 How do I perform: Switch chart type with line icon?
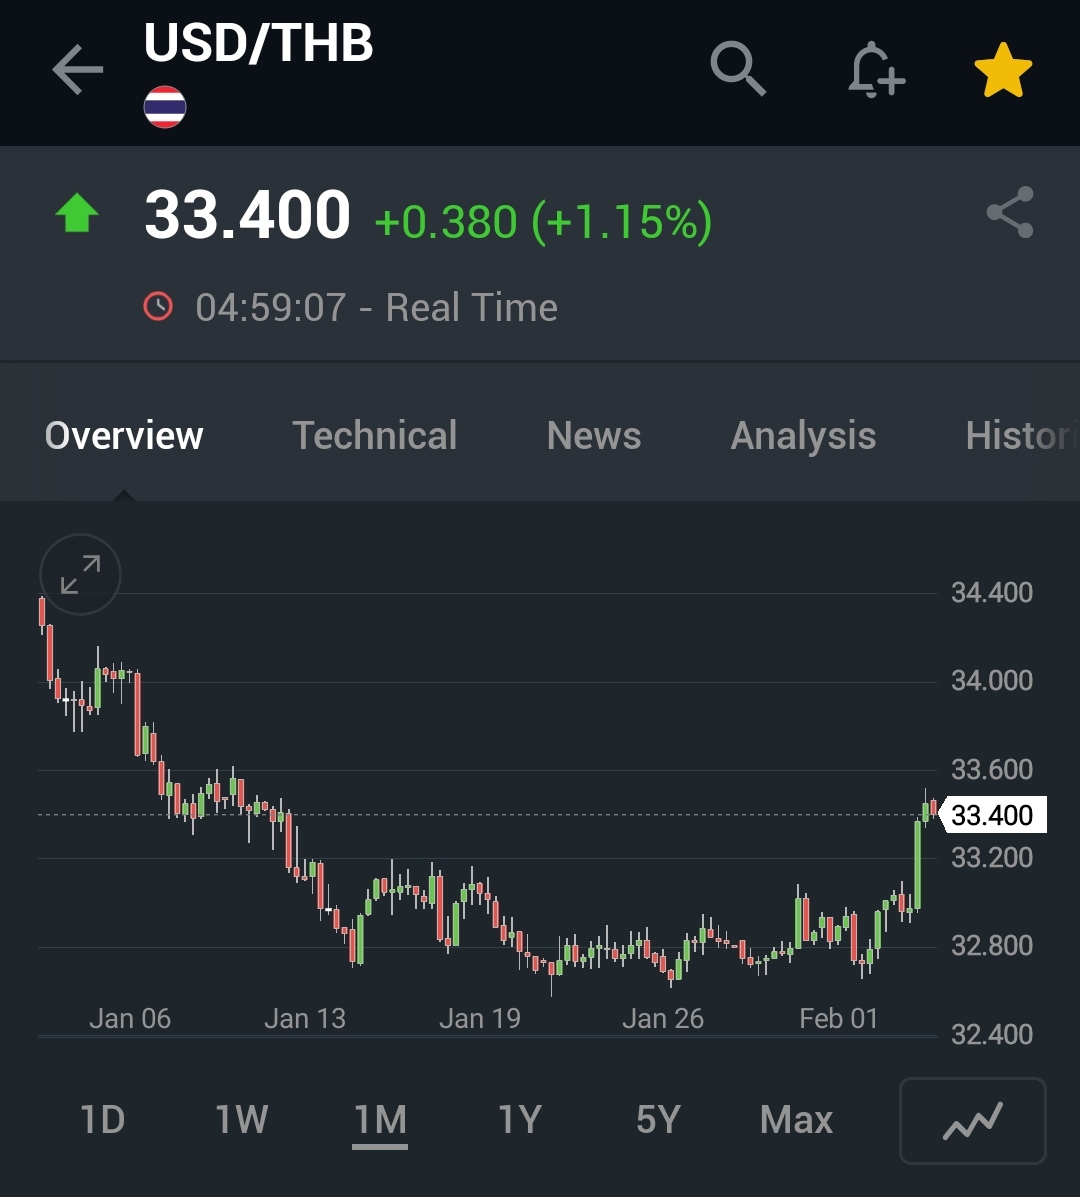[x=972, y=1120]
